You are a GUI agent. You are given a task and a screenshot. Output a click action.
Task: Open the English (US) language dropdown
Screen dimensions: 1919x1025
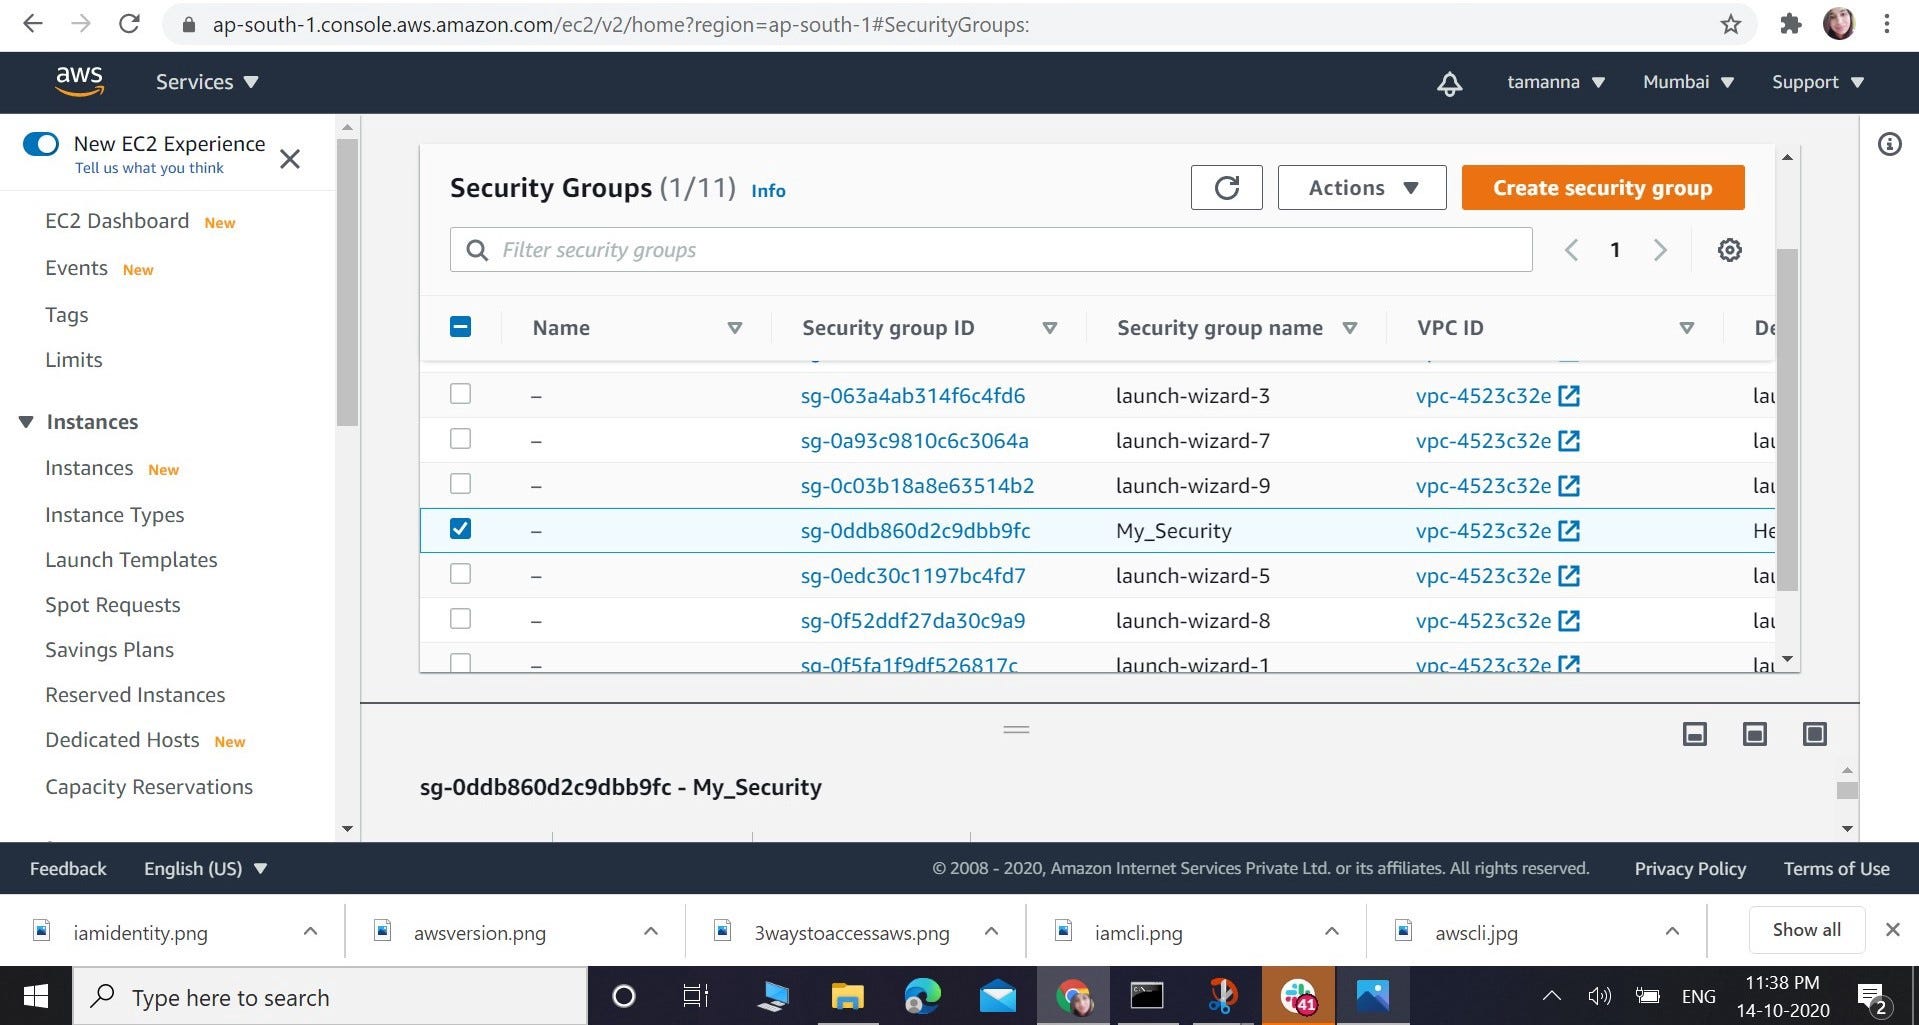pyautogui.click(x=206, y=868)
